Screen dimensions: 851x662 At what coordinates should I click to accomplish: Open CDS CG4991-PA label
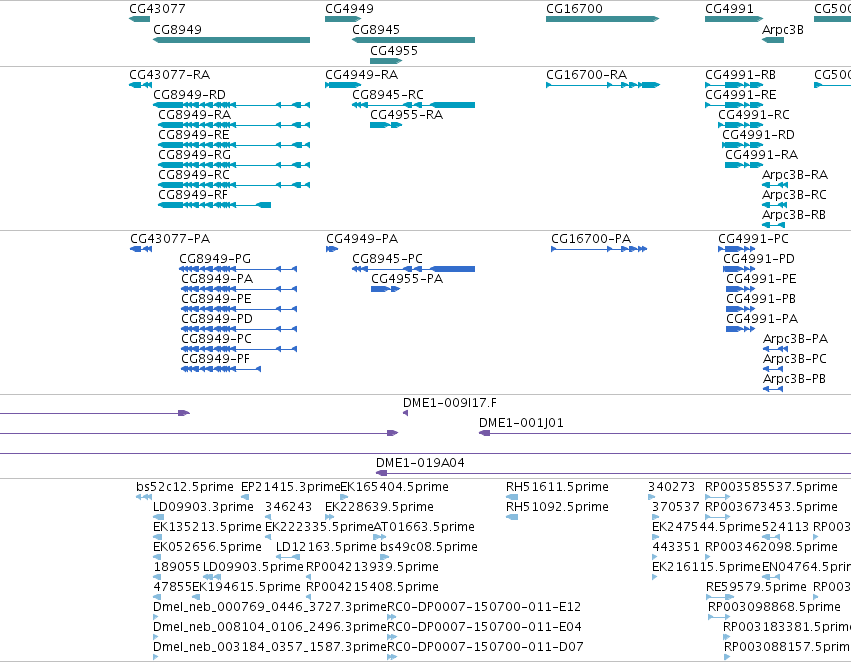point(762,320)
